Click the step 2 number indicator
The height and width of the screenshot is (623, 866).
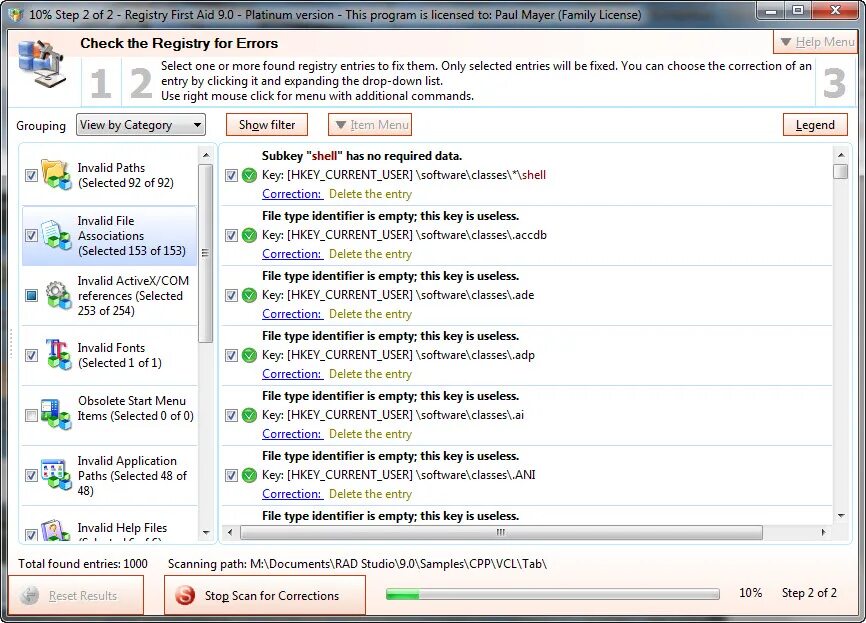(x=141, y=83)
